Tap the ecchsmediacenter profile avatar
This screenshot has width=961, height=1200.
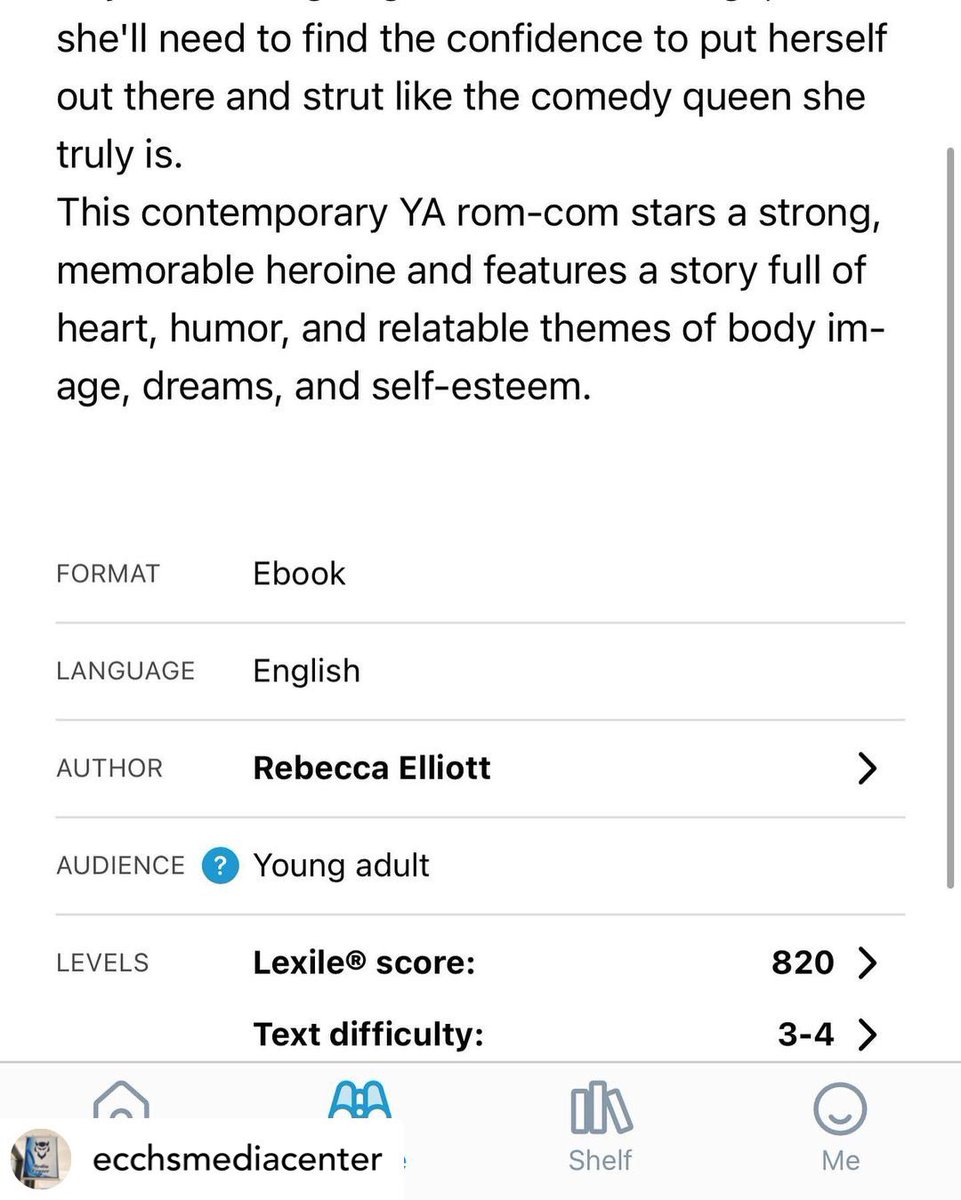(41, 1159)
